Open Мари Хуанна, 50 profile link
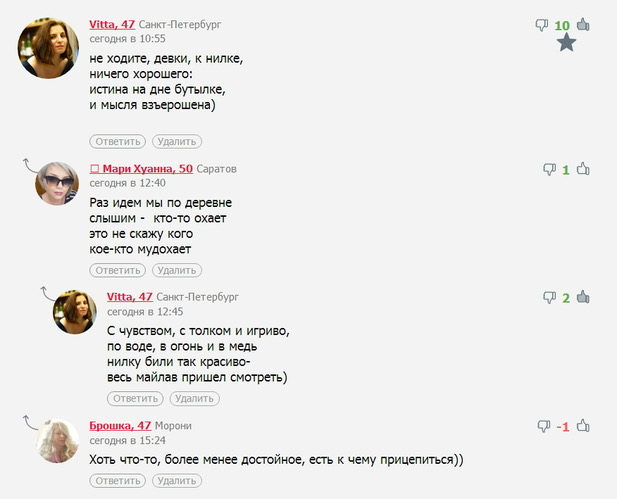Image resolution: width=617 pixels, height=499 pixels. [x=141, y=169]
